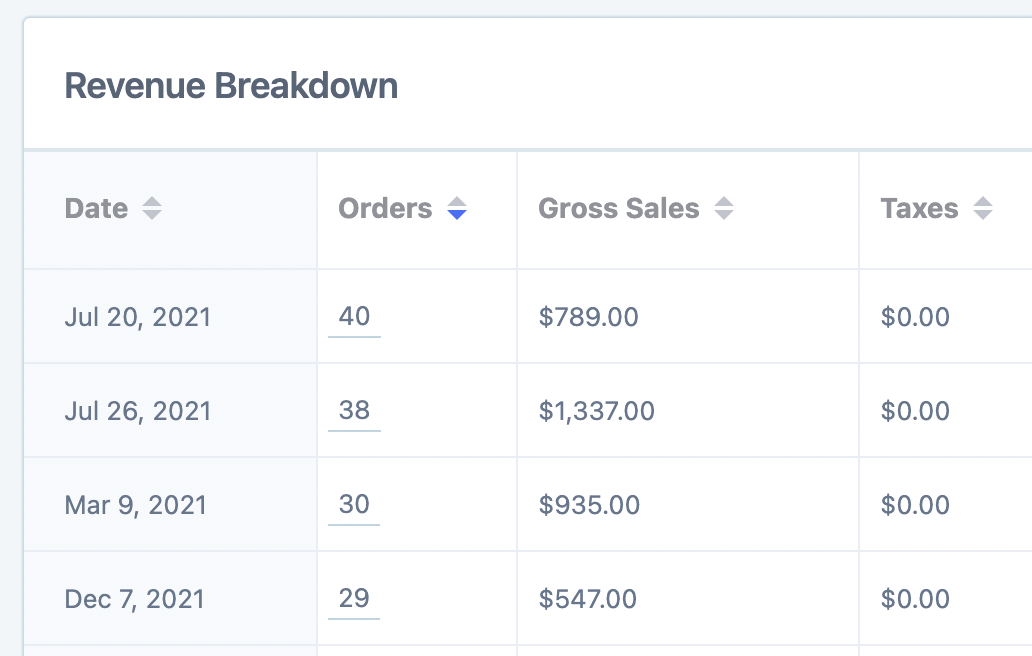The image size is (1032, 656).
Task: Click the $1,337.00 gross sales value
Action: click(596, 410)
